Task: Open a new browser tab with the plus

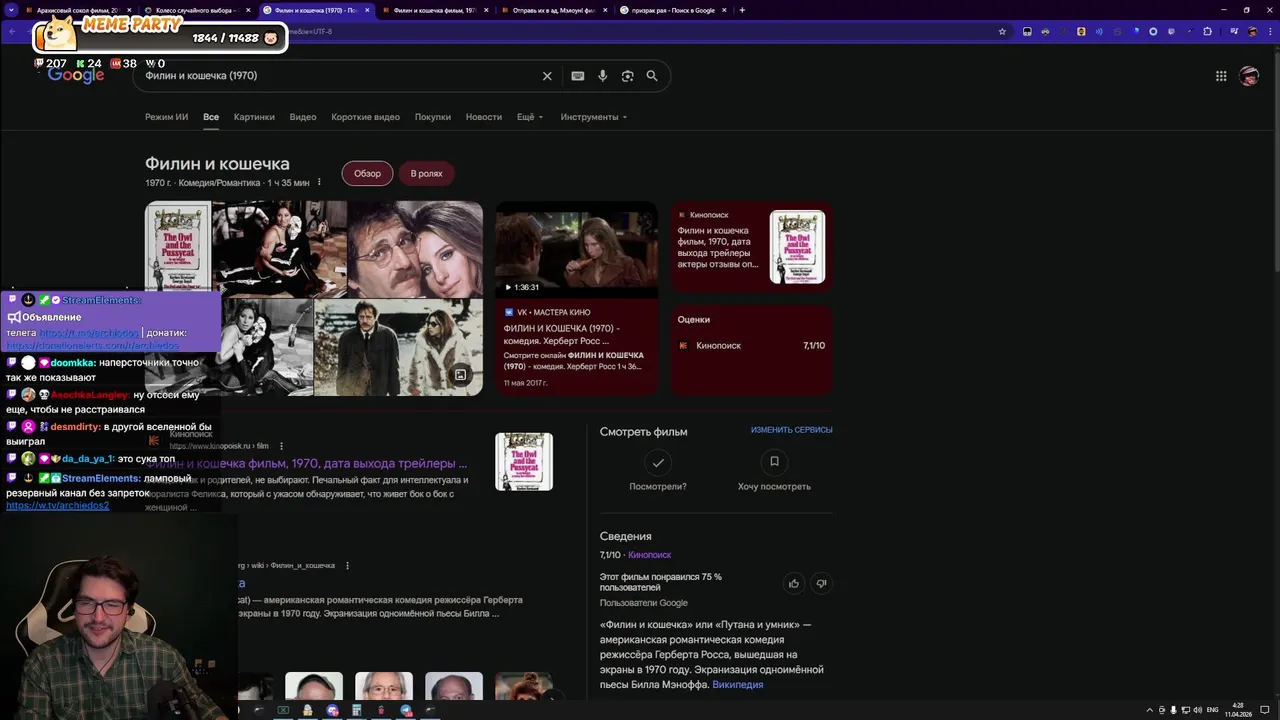Action: 742,10
